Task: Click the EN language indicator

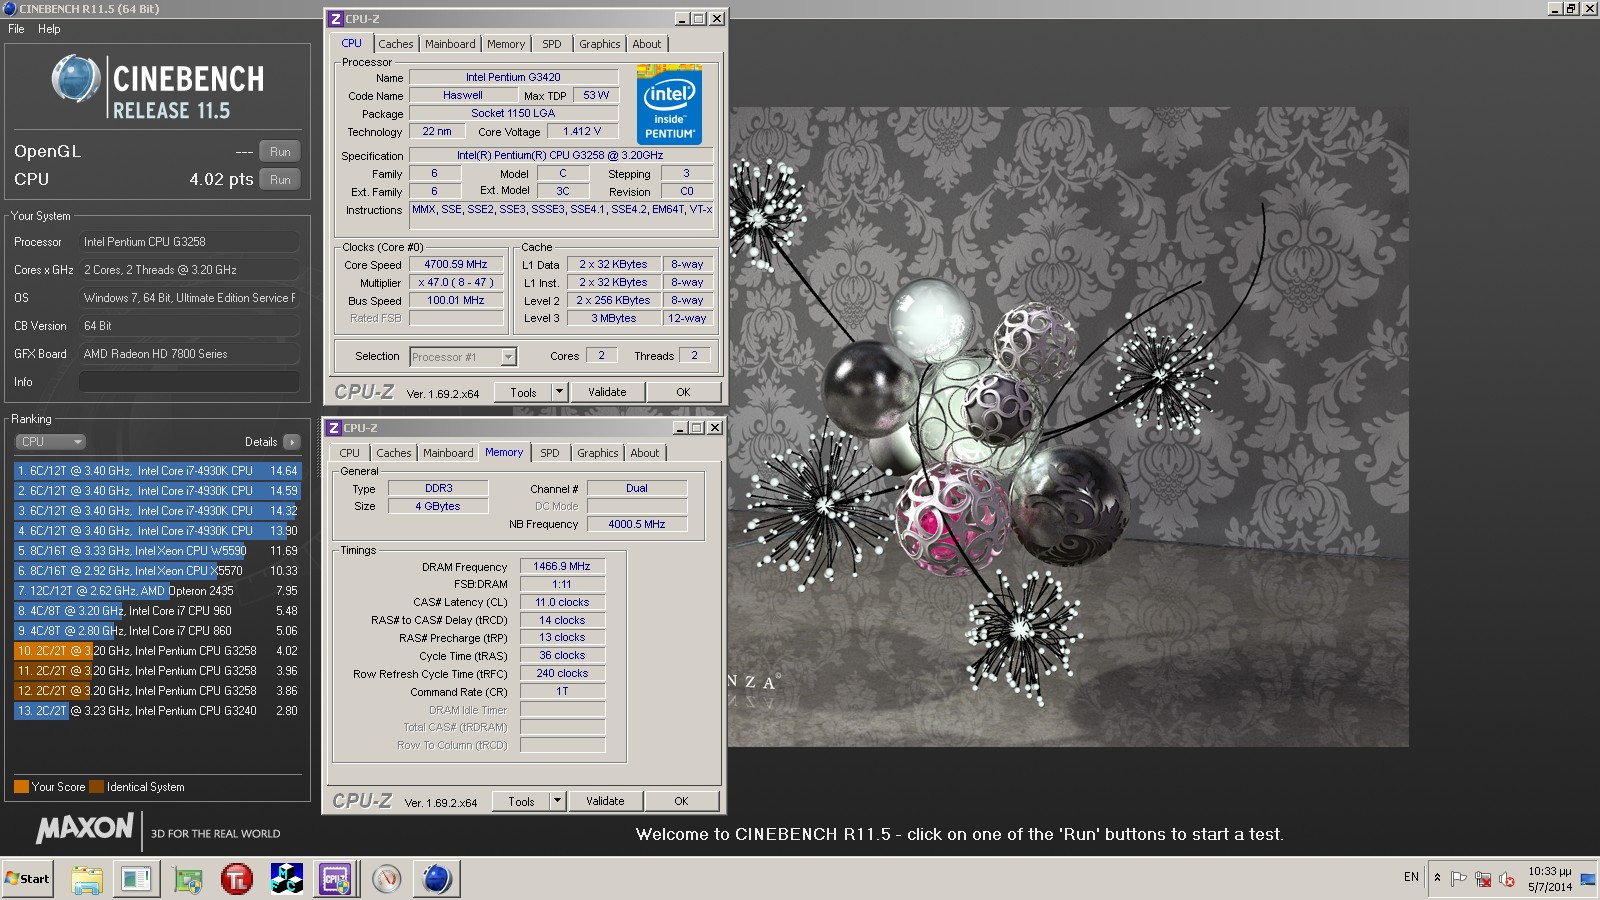Action: click(1411, 877)
